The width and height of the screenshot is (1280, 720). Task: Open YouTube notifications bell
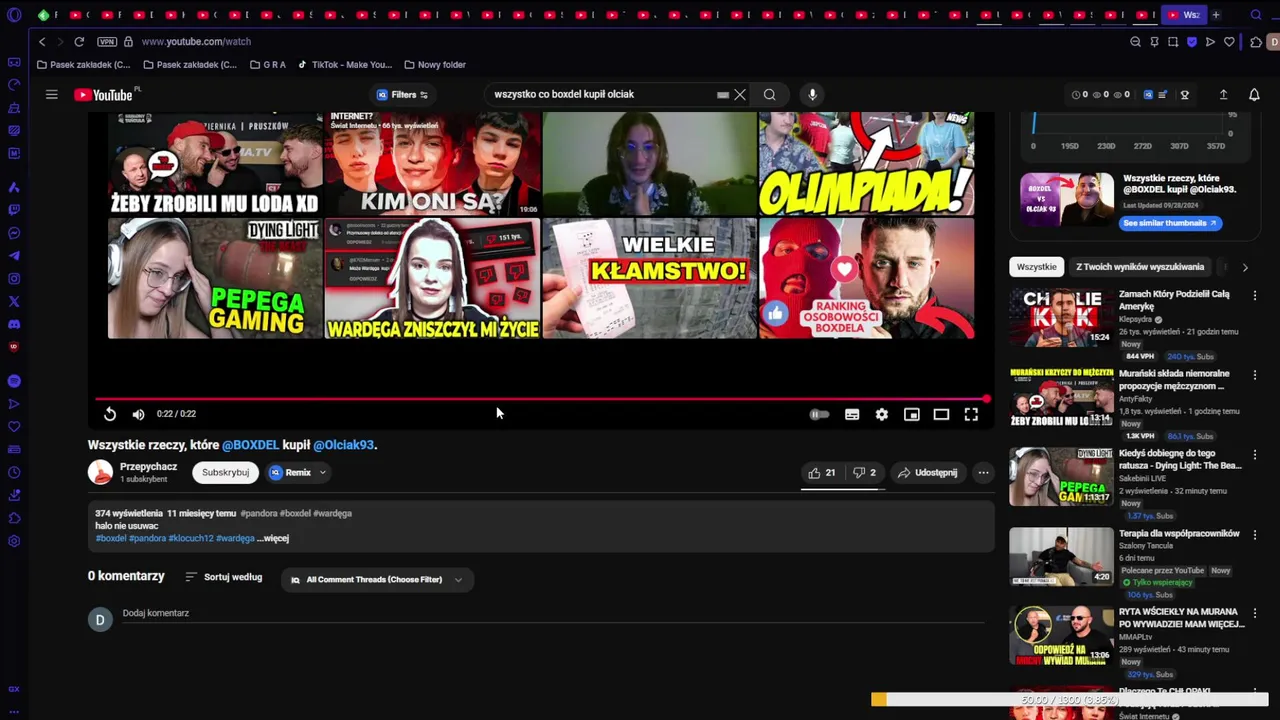pyautogui.click(x=1254, y=94)
